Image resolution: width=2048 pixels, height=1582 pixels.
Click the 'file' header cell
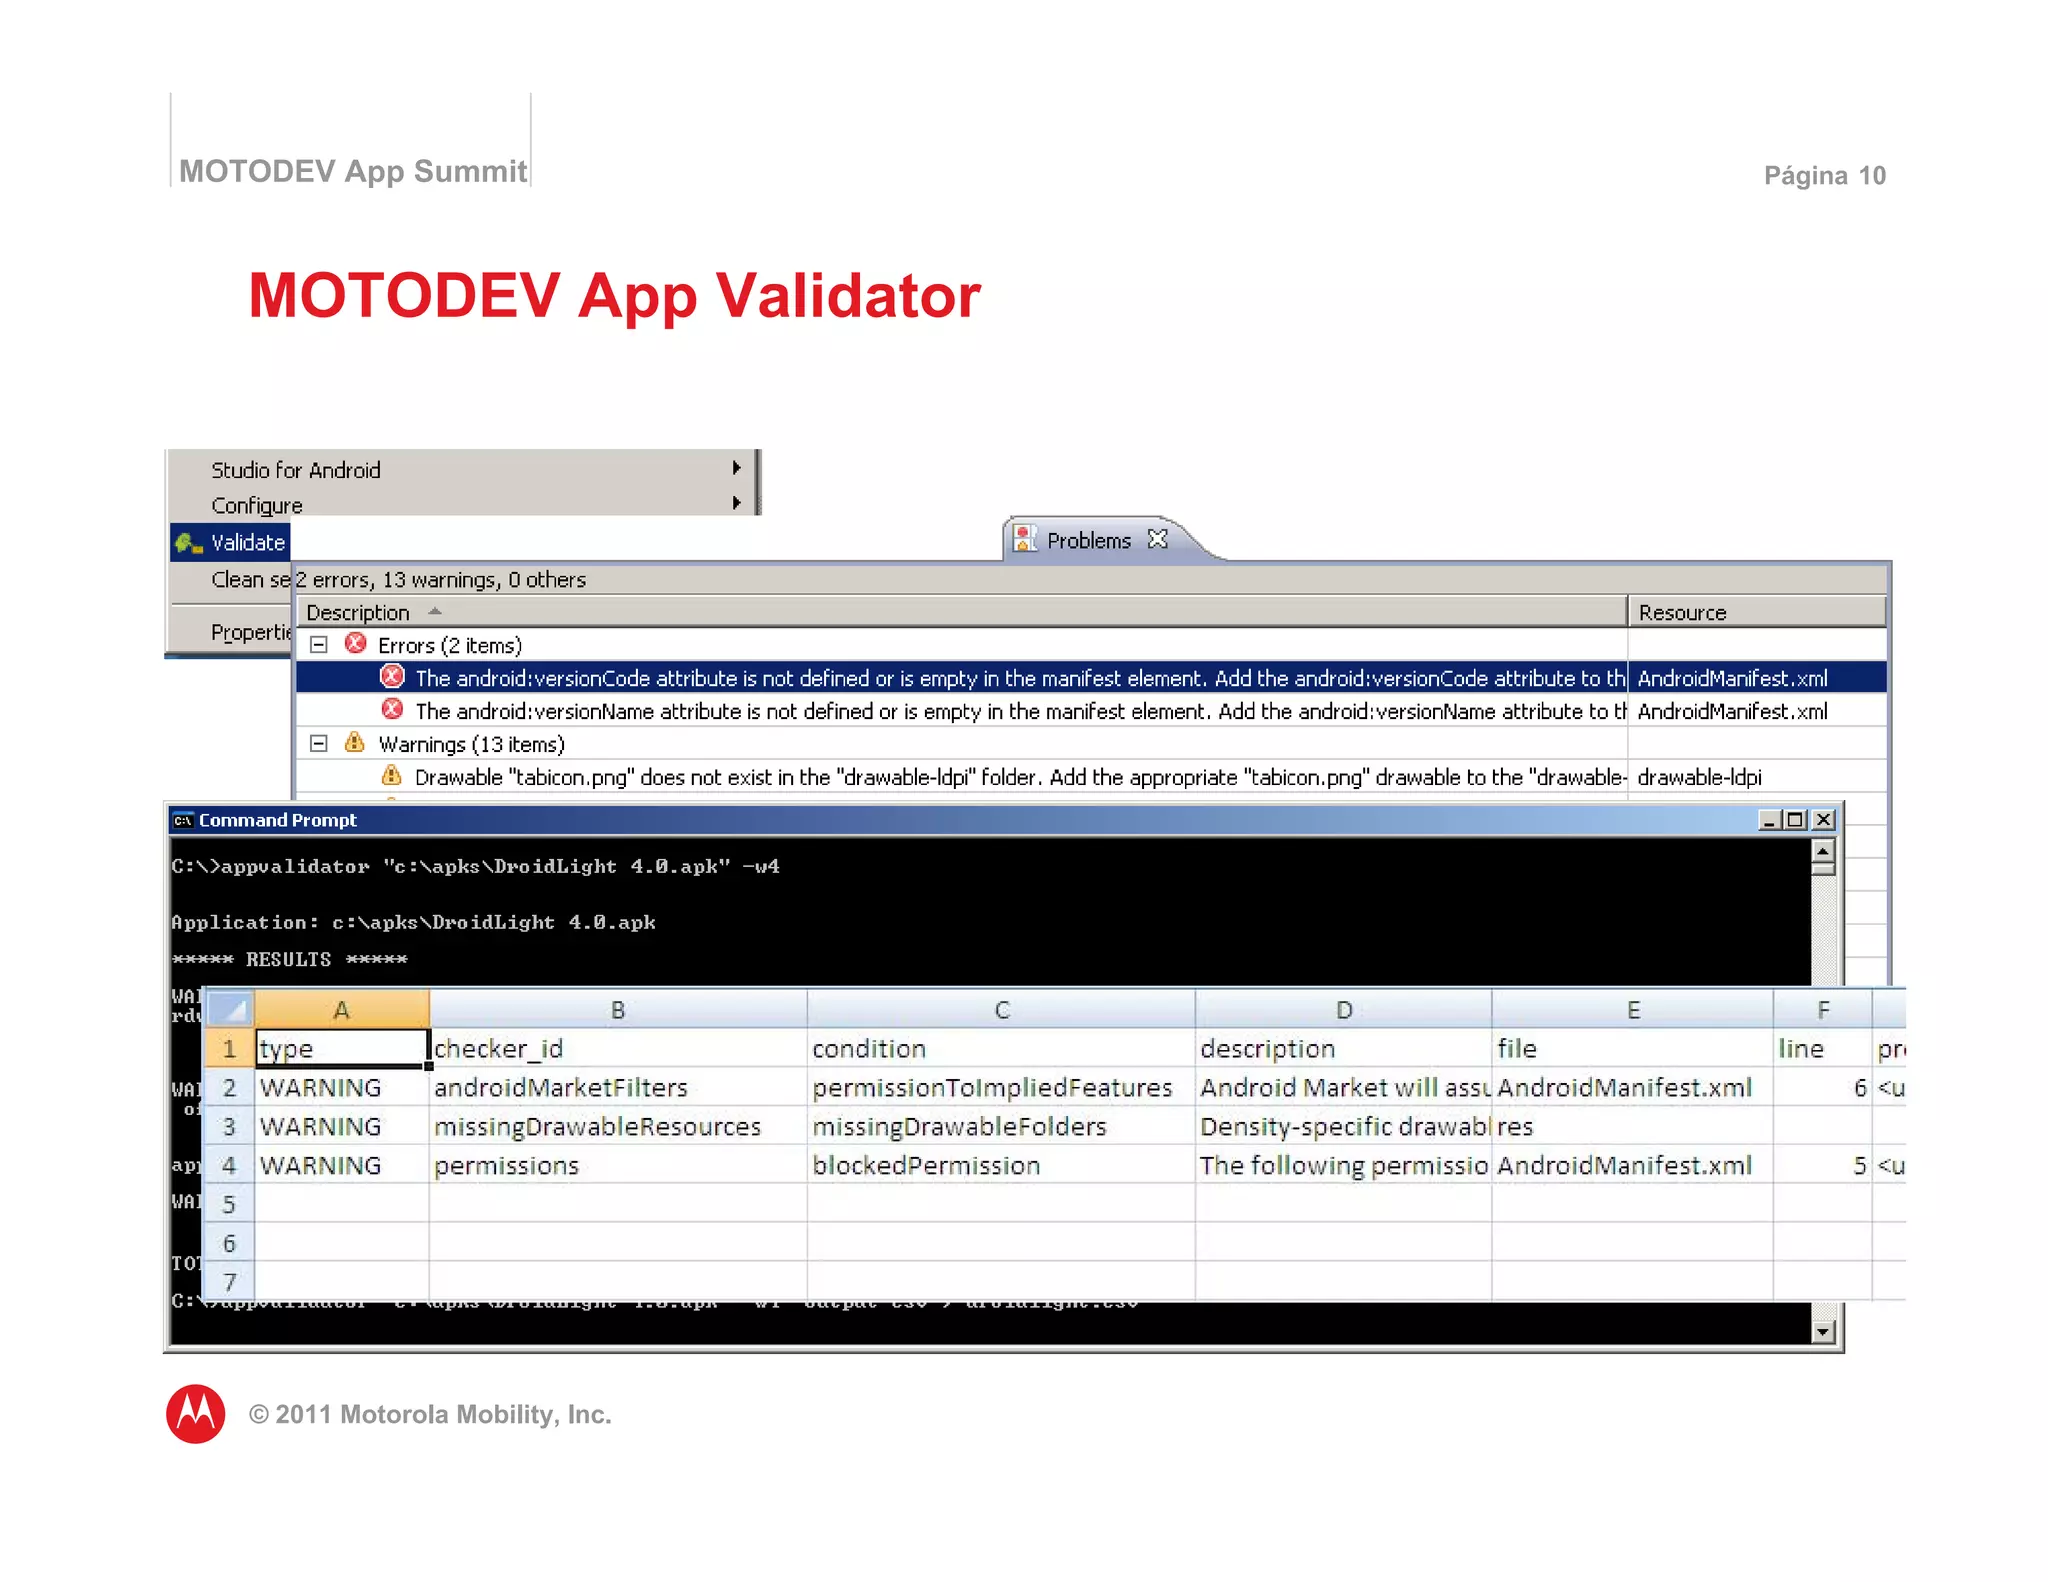(1633, 1048)
